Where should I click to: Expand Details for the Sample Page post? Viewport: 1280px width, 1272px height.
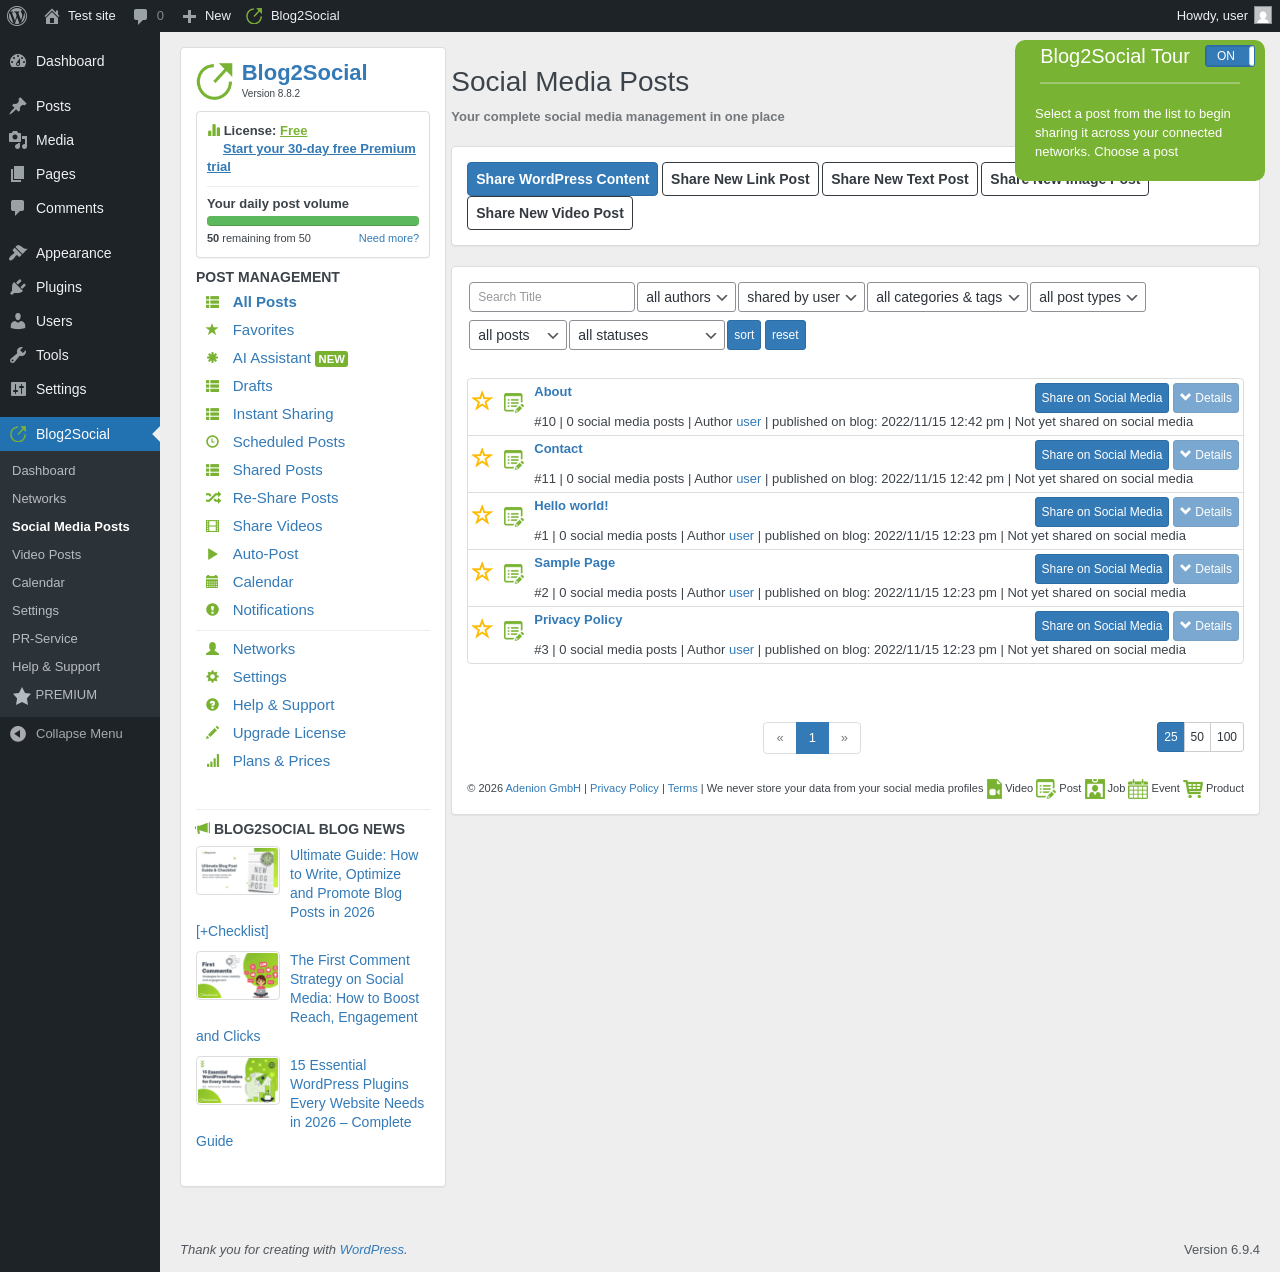[1206, 569]
